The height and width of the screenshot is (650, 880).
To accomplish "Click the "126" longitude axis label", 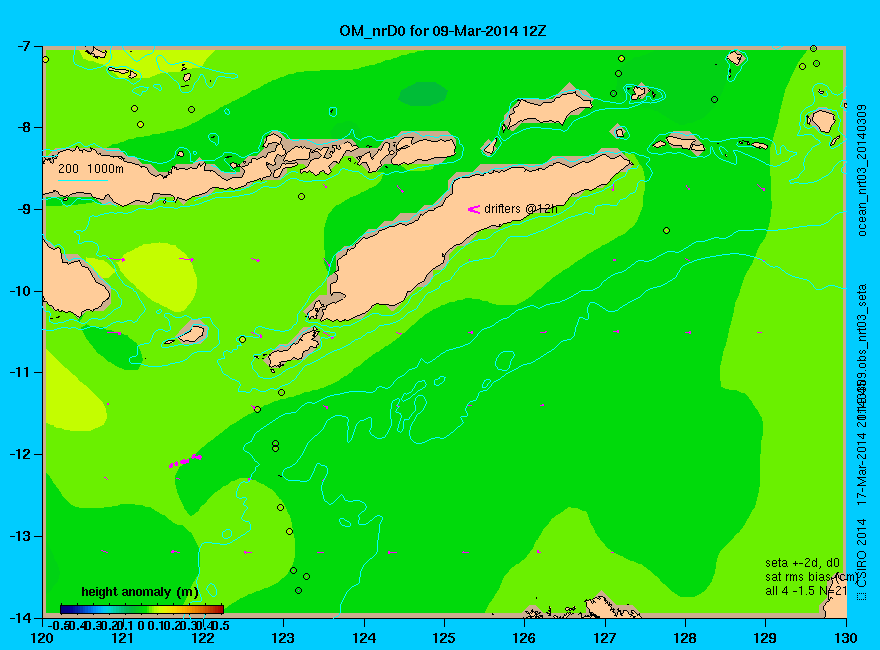I will [x=525, y=638].
